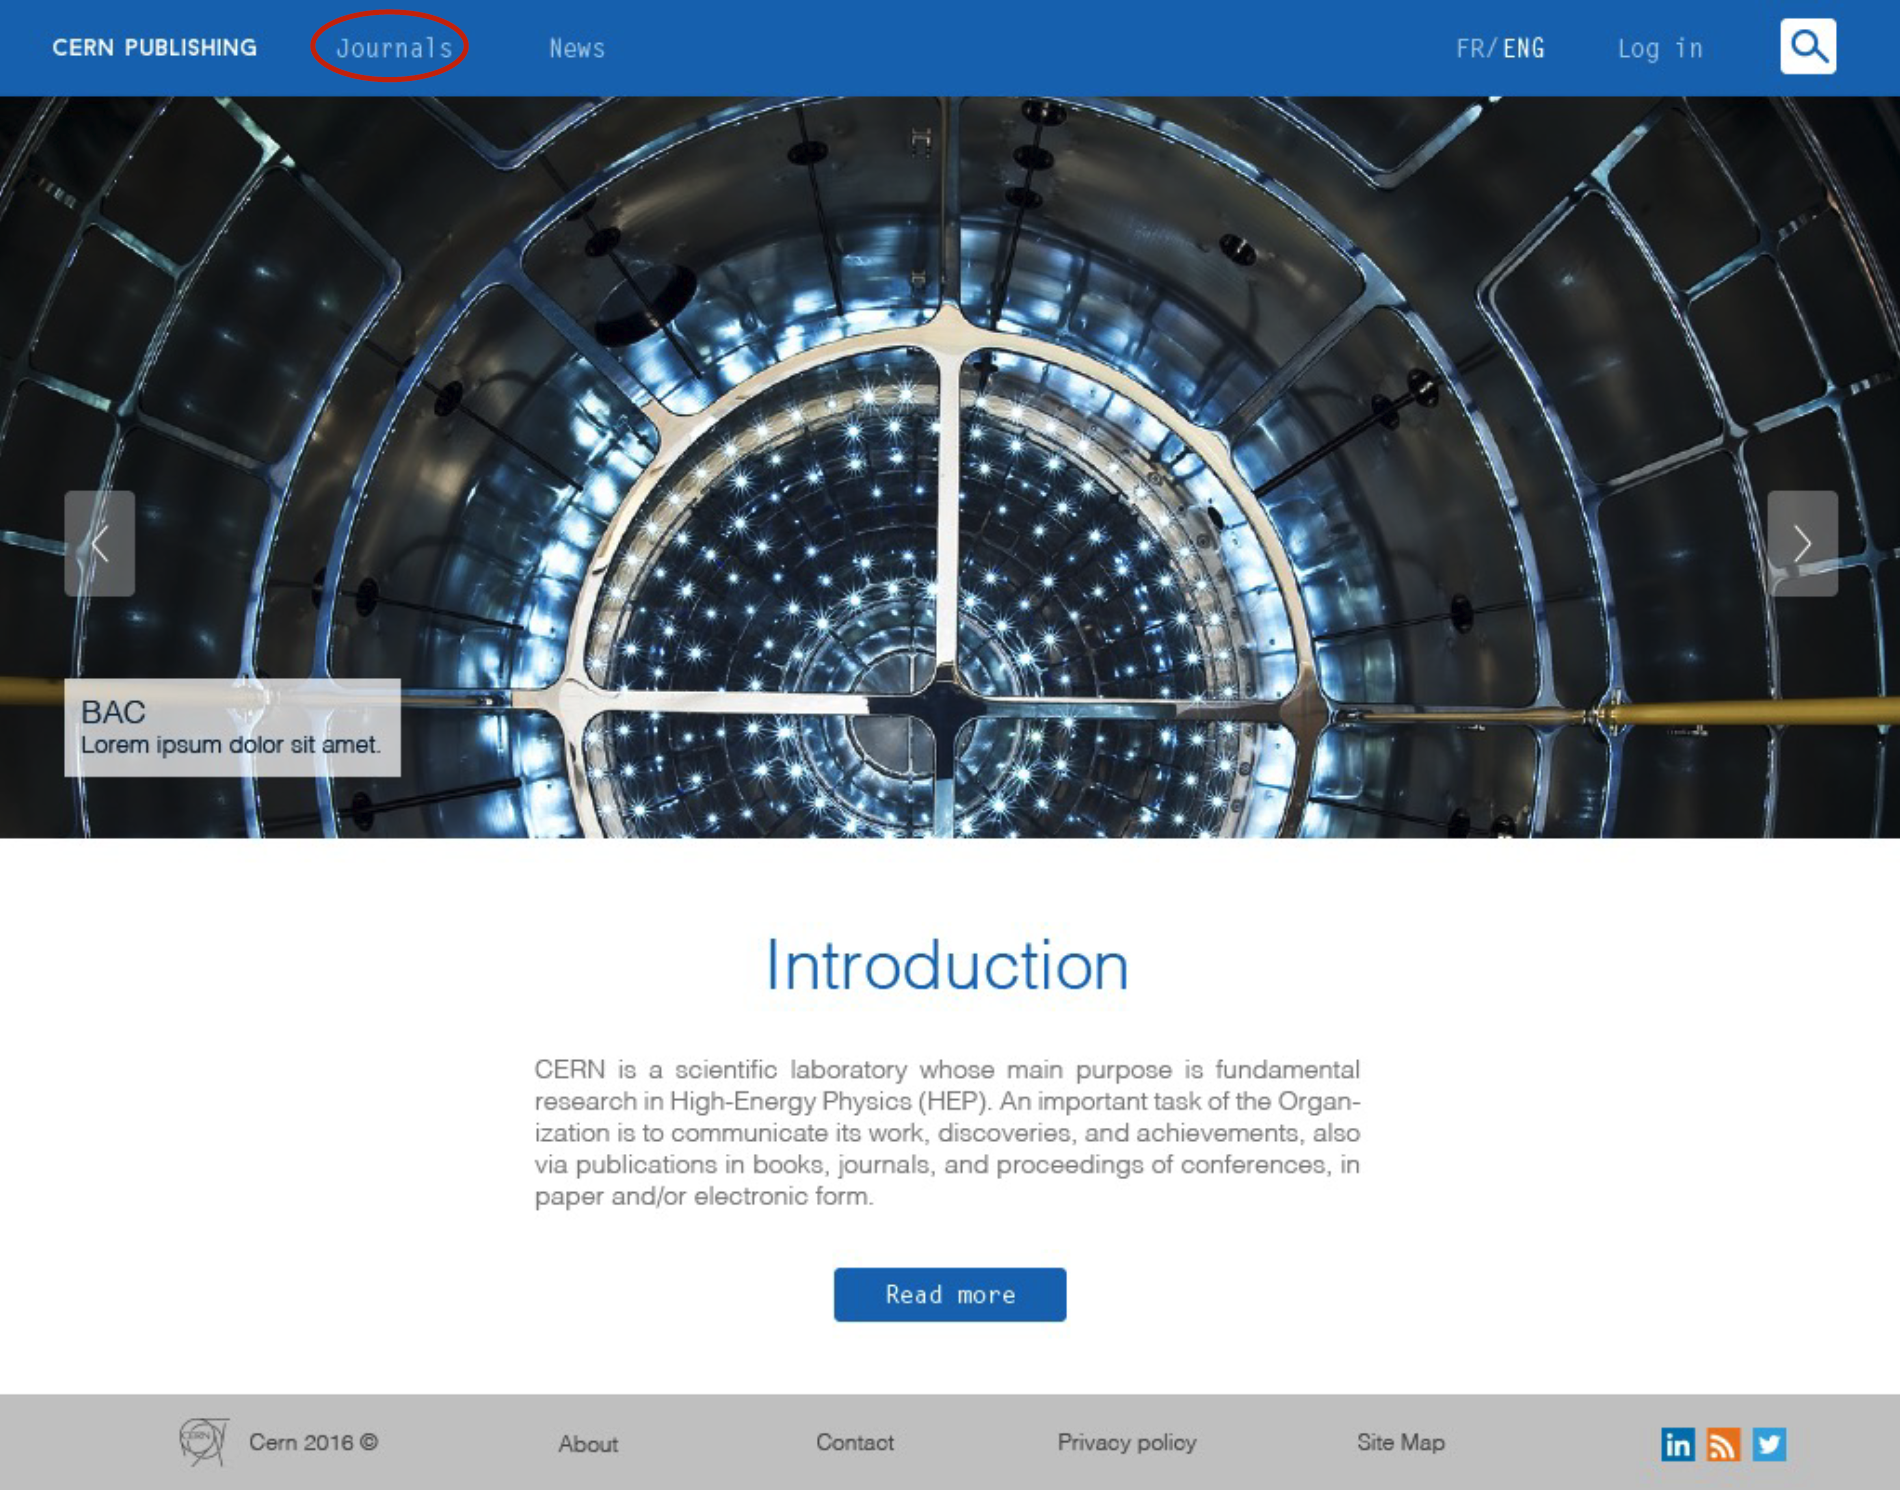The image size is (1900, 1490).
Task: Switch language to ENG
Action: 1524,48
